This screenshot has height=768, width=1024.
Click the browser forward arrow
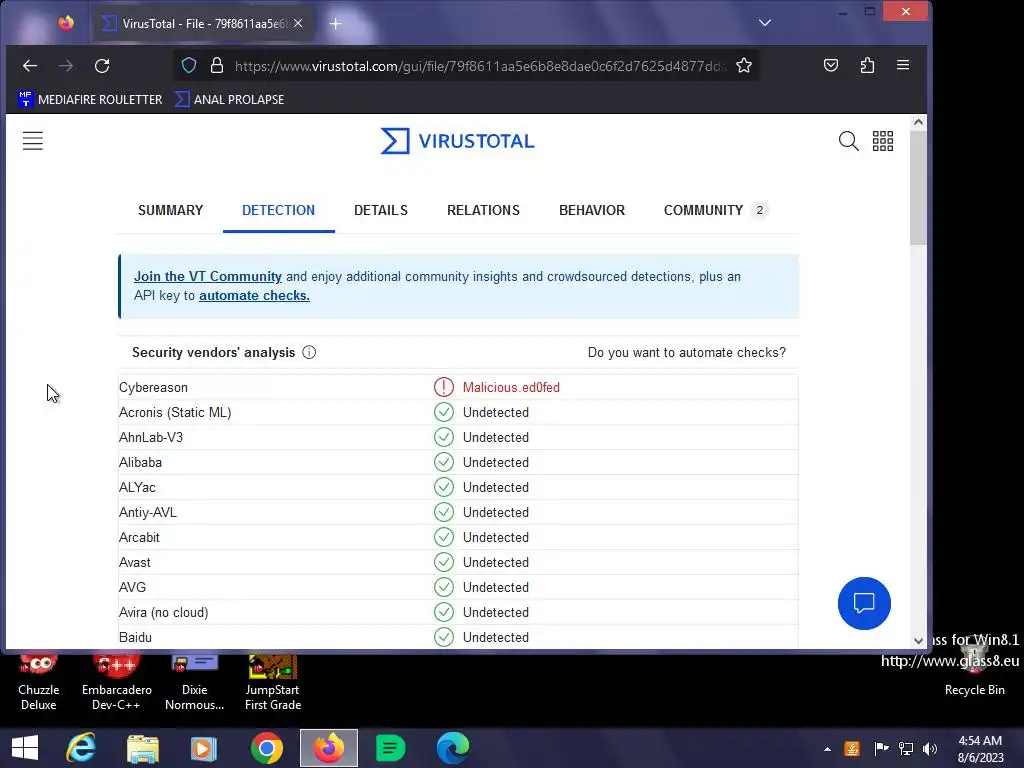coord(66,65)
